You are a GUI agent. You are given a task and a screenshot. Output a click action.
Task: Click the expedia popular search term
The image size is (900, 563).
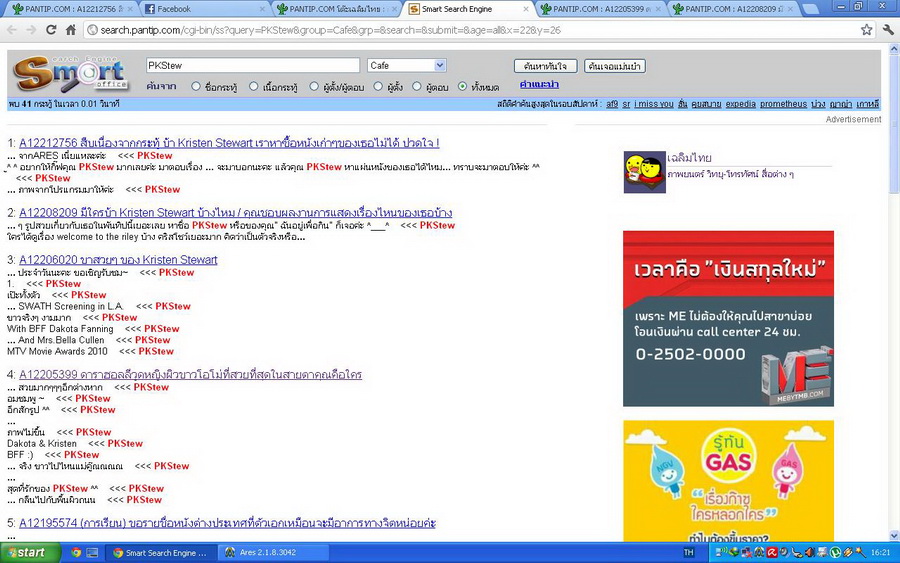click(740, 104)
